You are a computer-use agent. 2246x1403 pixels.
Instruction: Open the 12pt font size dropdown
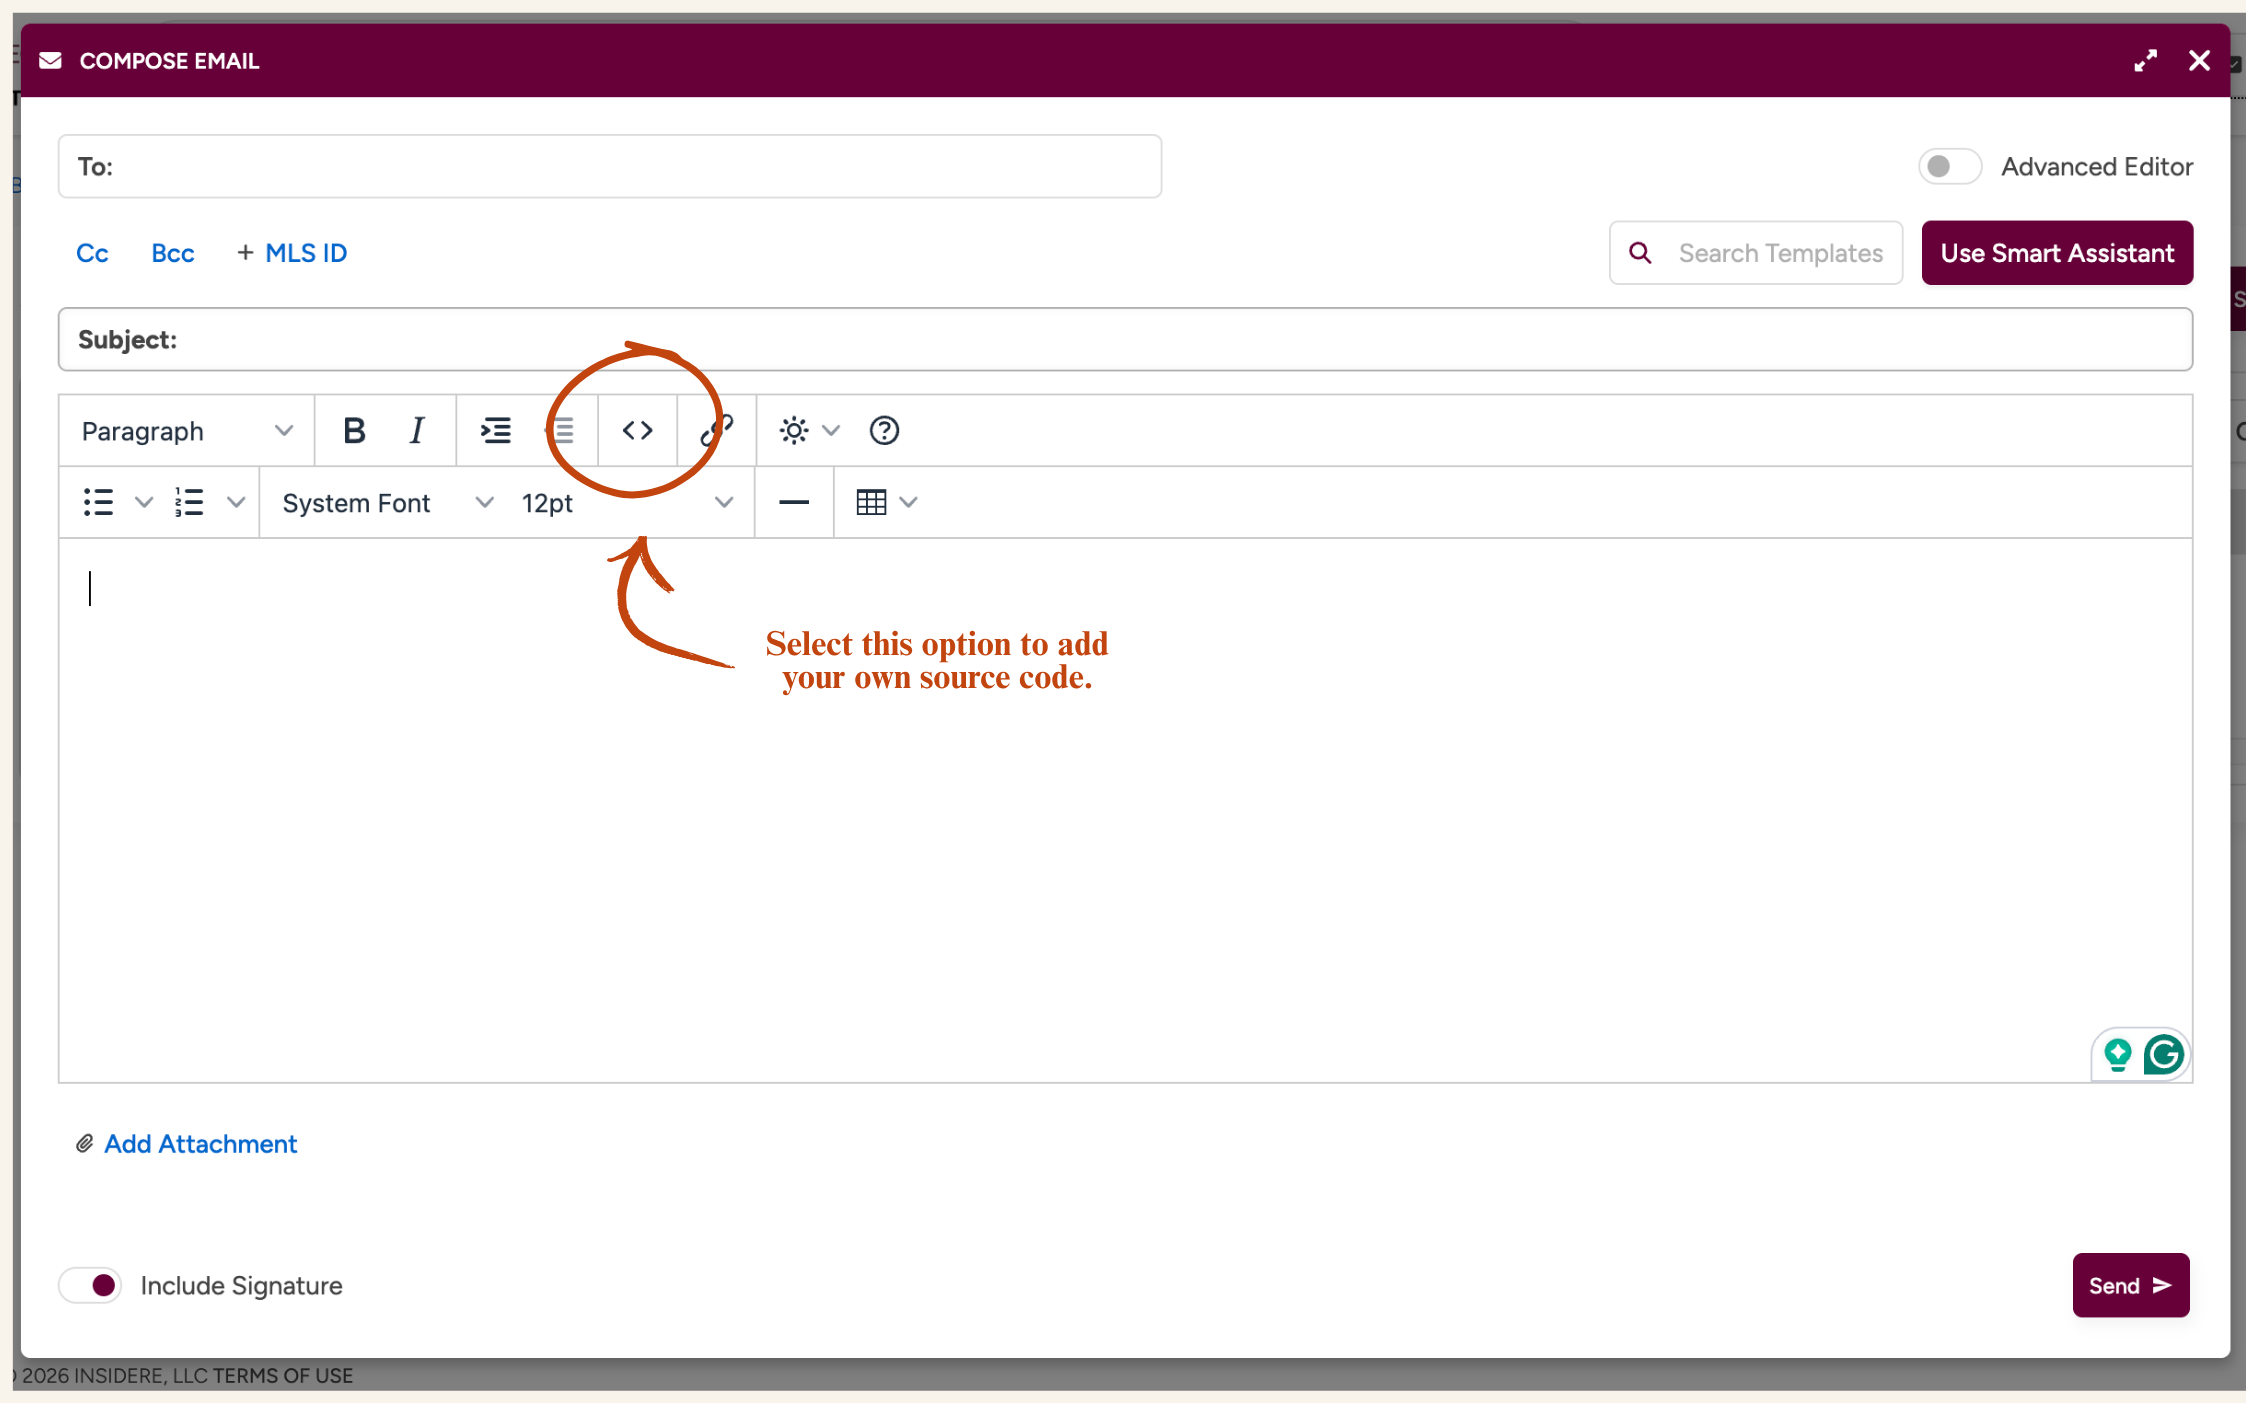click(627, 502)
